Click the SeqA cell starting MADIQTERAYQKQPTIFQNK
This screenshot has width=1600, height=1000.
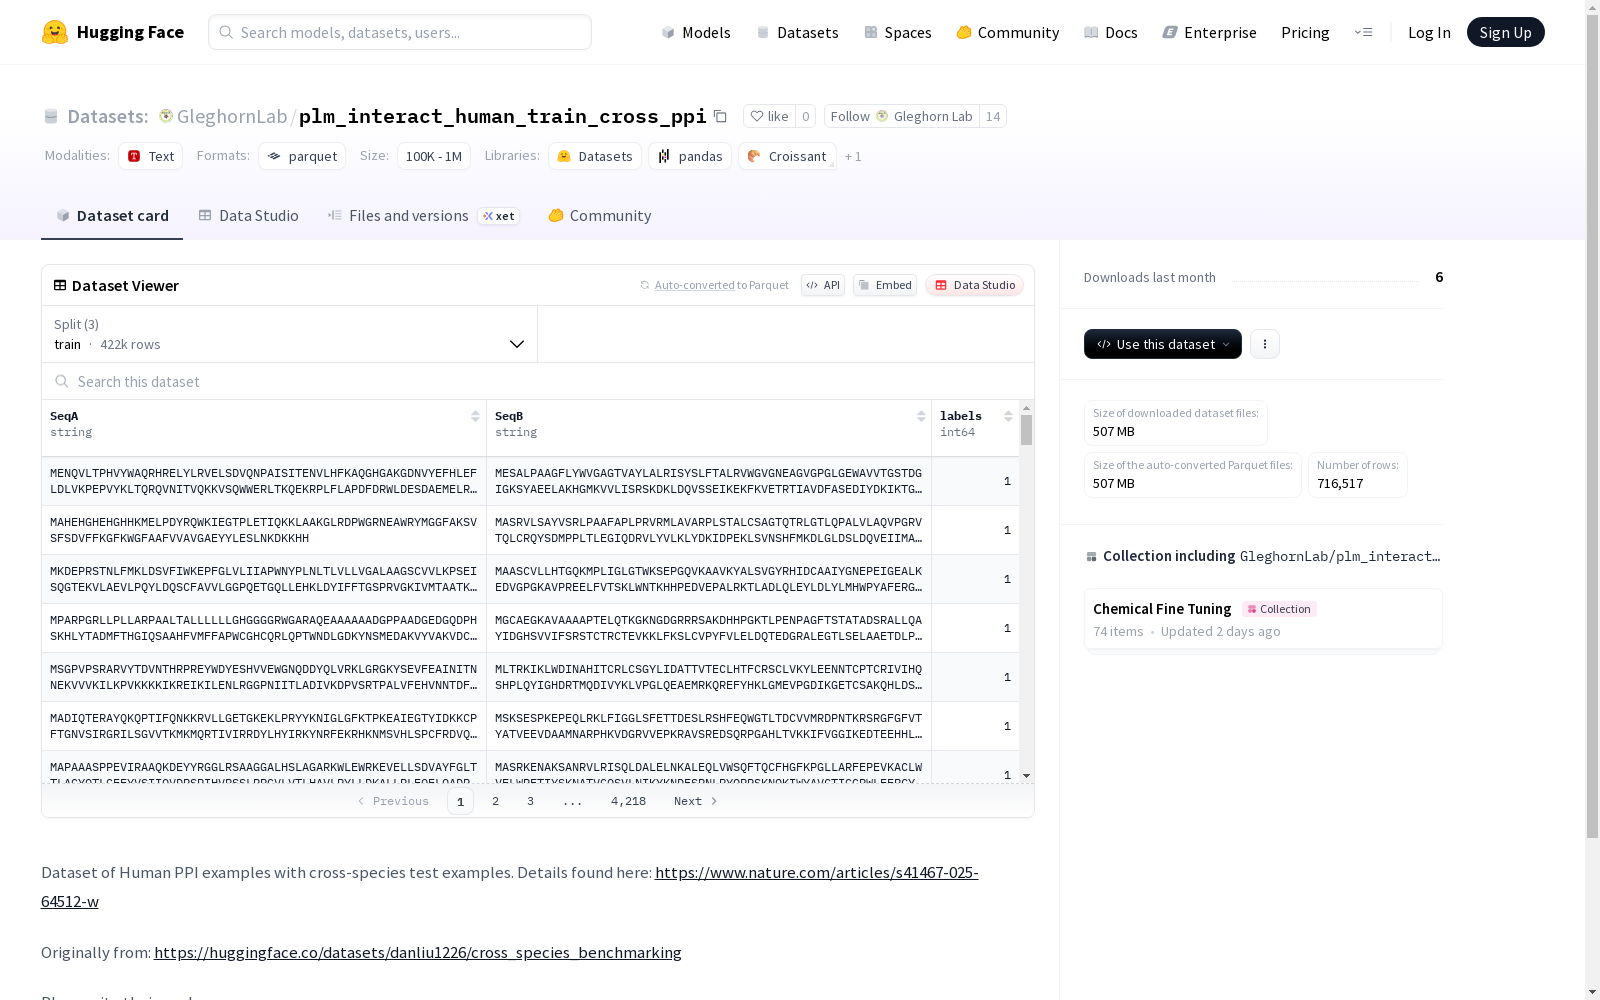[264, 726]
